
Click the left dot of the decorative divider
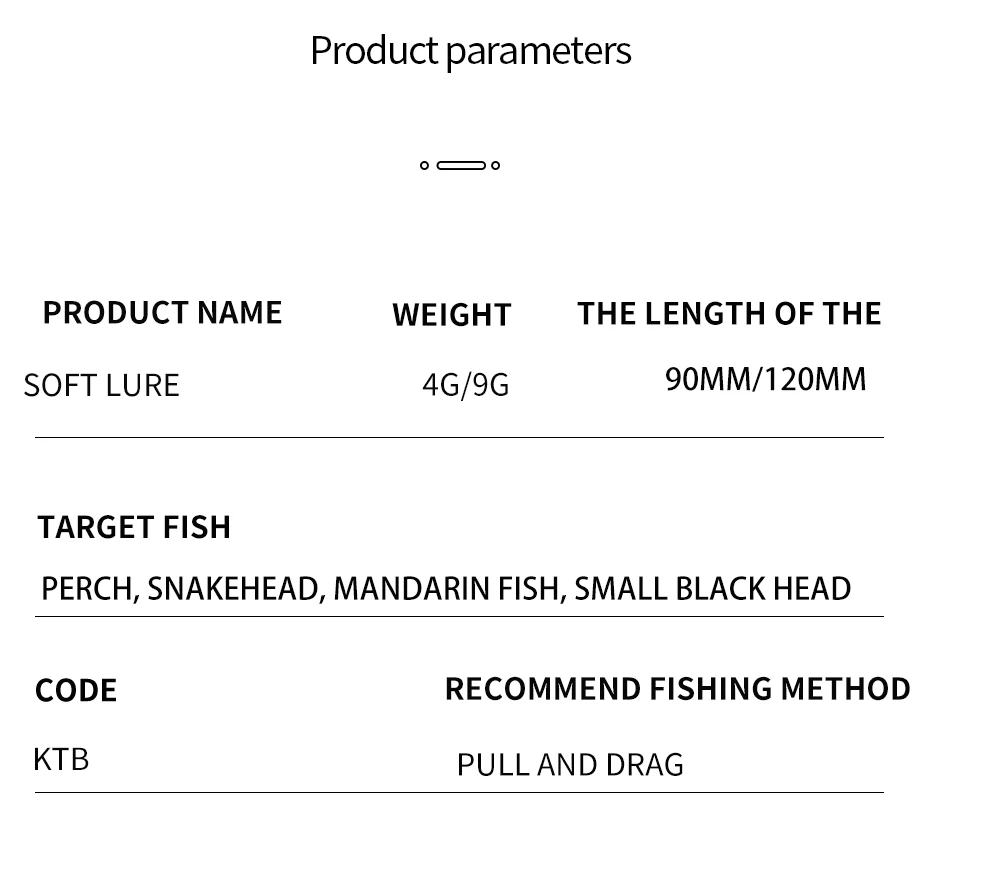tap(424, 165)
